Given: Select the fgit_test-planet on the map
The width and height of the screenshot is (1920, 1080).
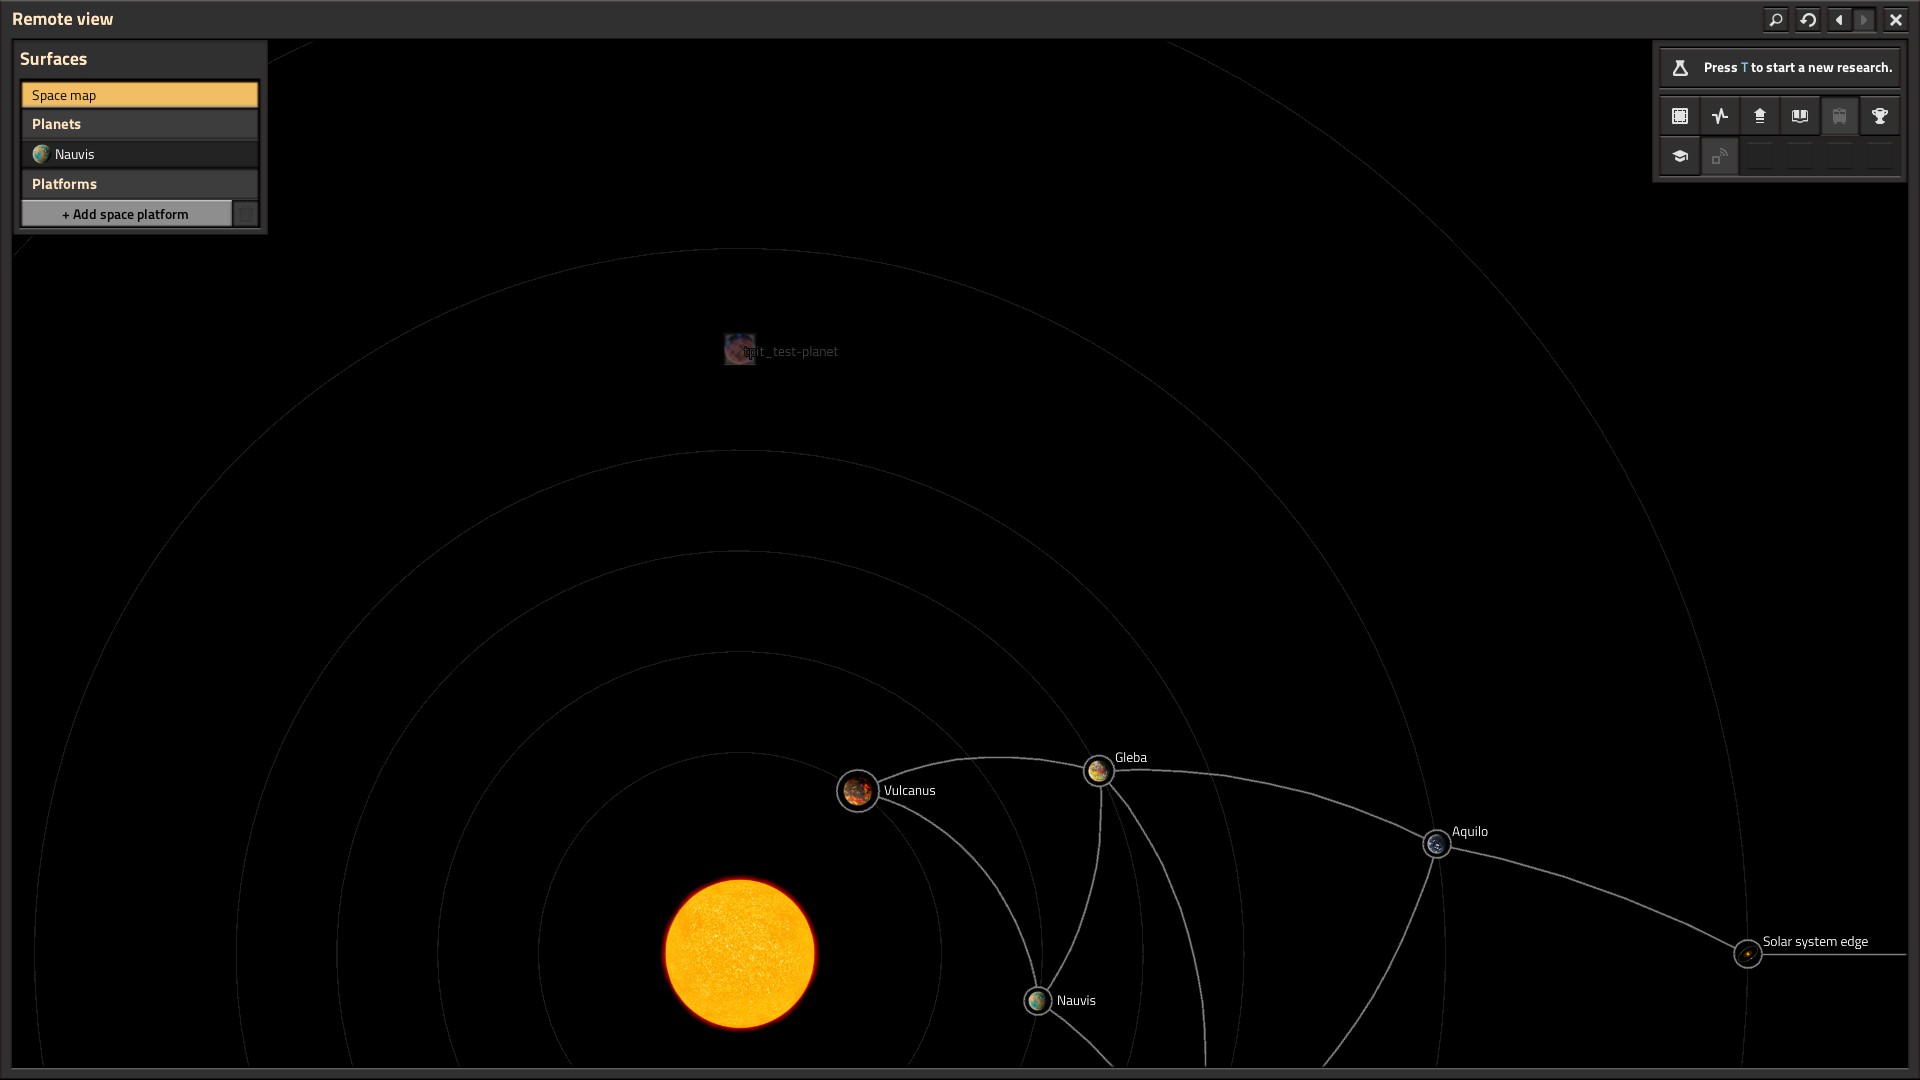Looking at the screenshot, I should coord(739,349).
